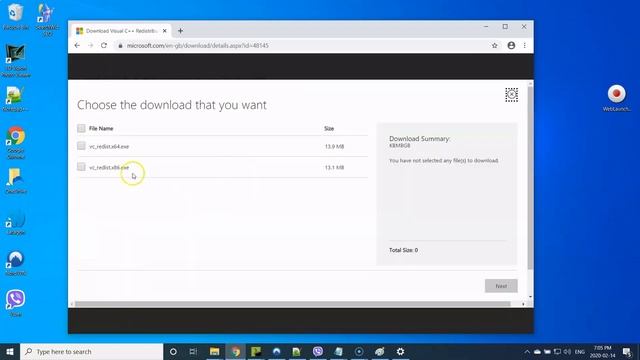Click the Download Summary heading
Image resolution: width=640 pixels, height=360 pixels.
pyautogui.click(x=420, y=139)
